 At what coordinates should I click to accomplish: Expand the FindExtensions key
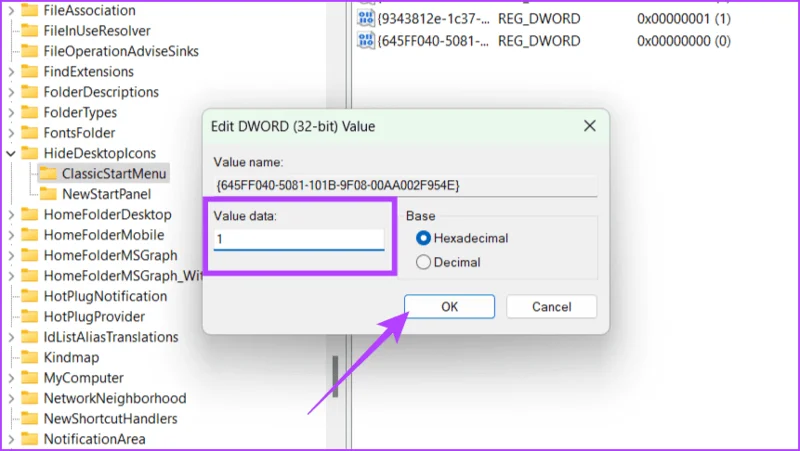11,71
